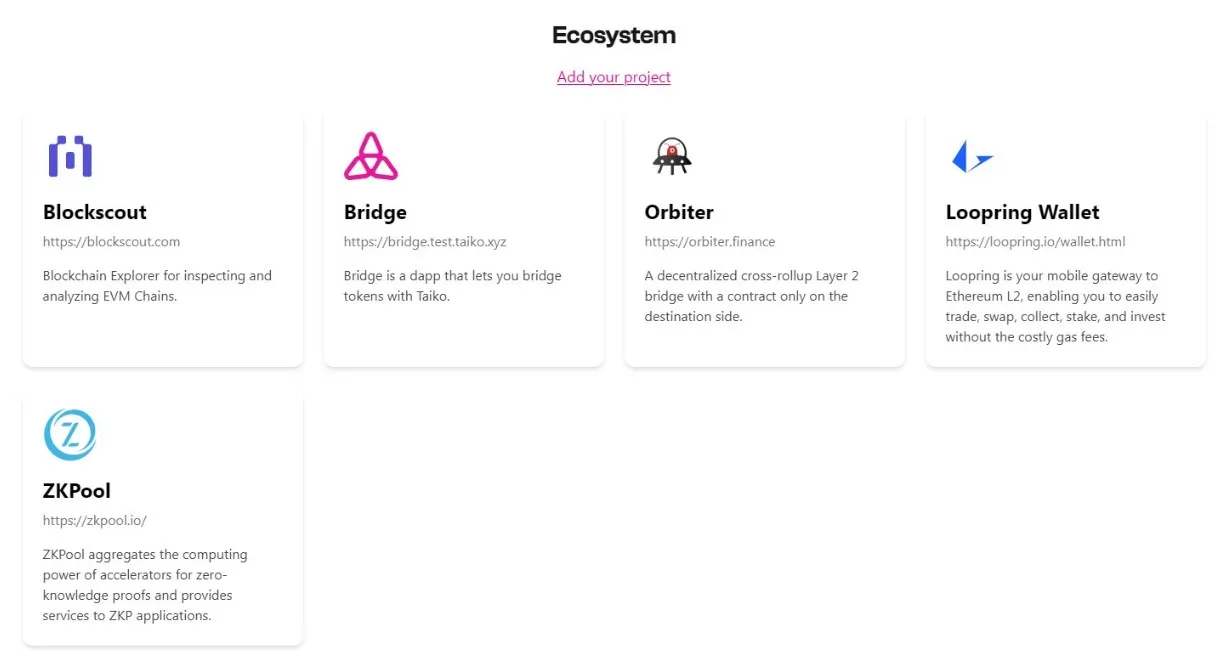Click the Ecosystem page heading
Viewport: 1225px width, 652px height.
[613, 35]
